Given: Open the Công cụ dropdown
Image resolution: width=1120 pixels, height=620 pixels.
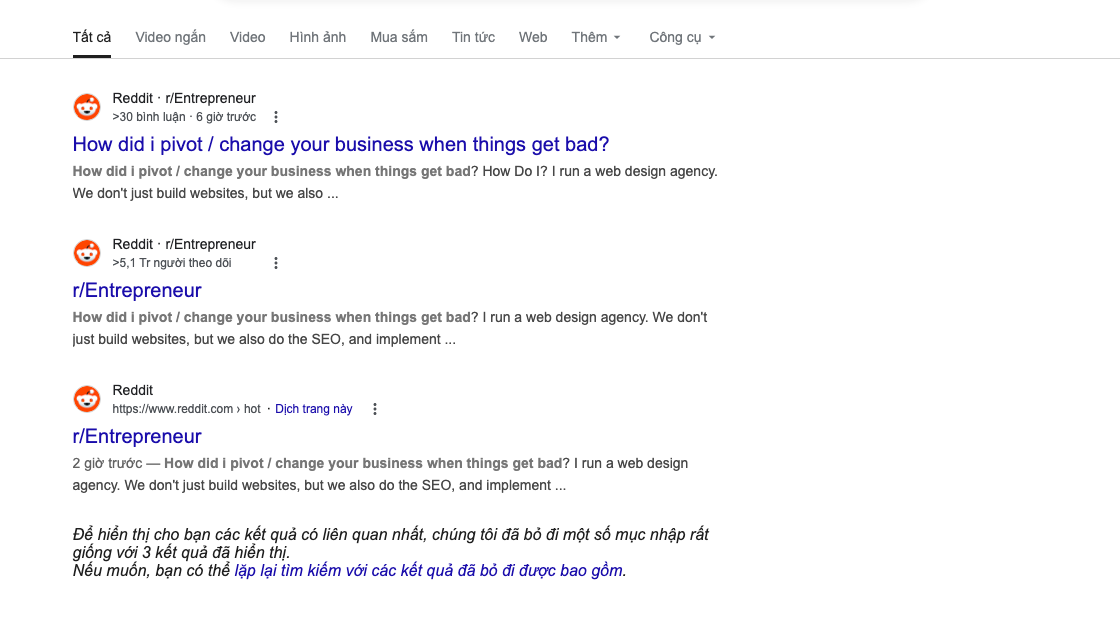Looking at the screenshot, I should [x=675, y=37].
